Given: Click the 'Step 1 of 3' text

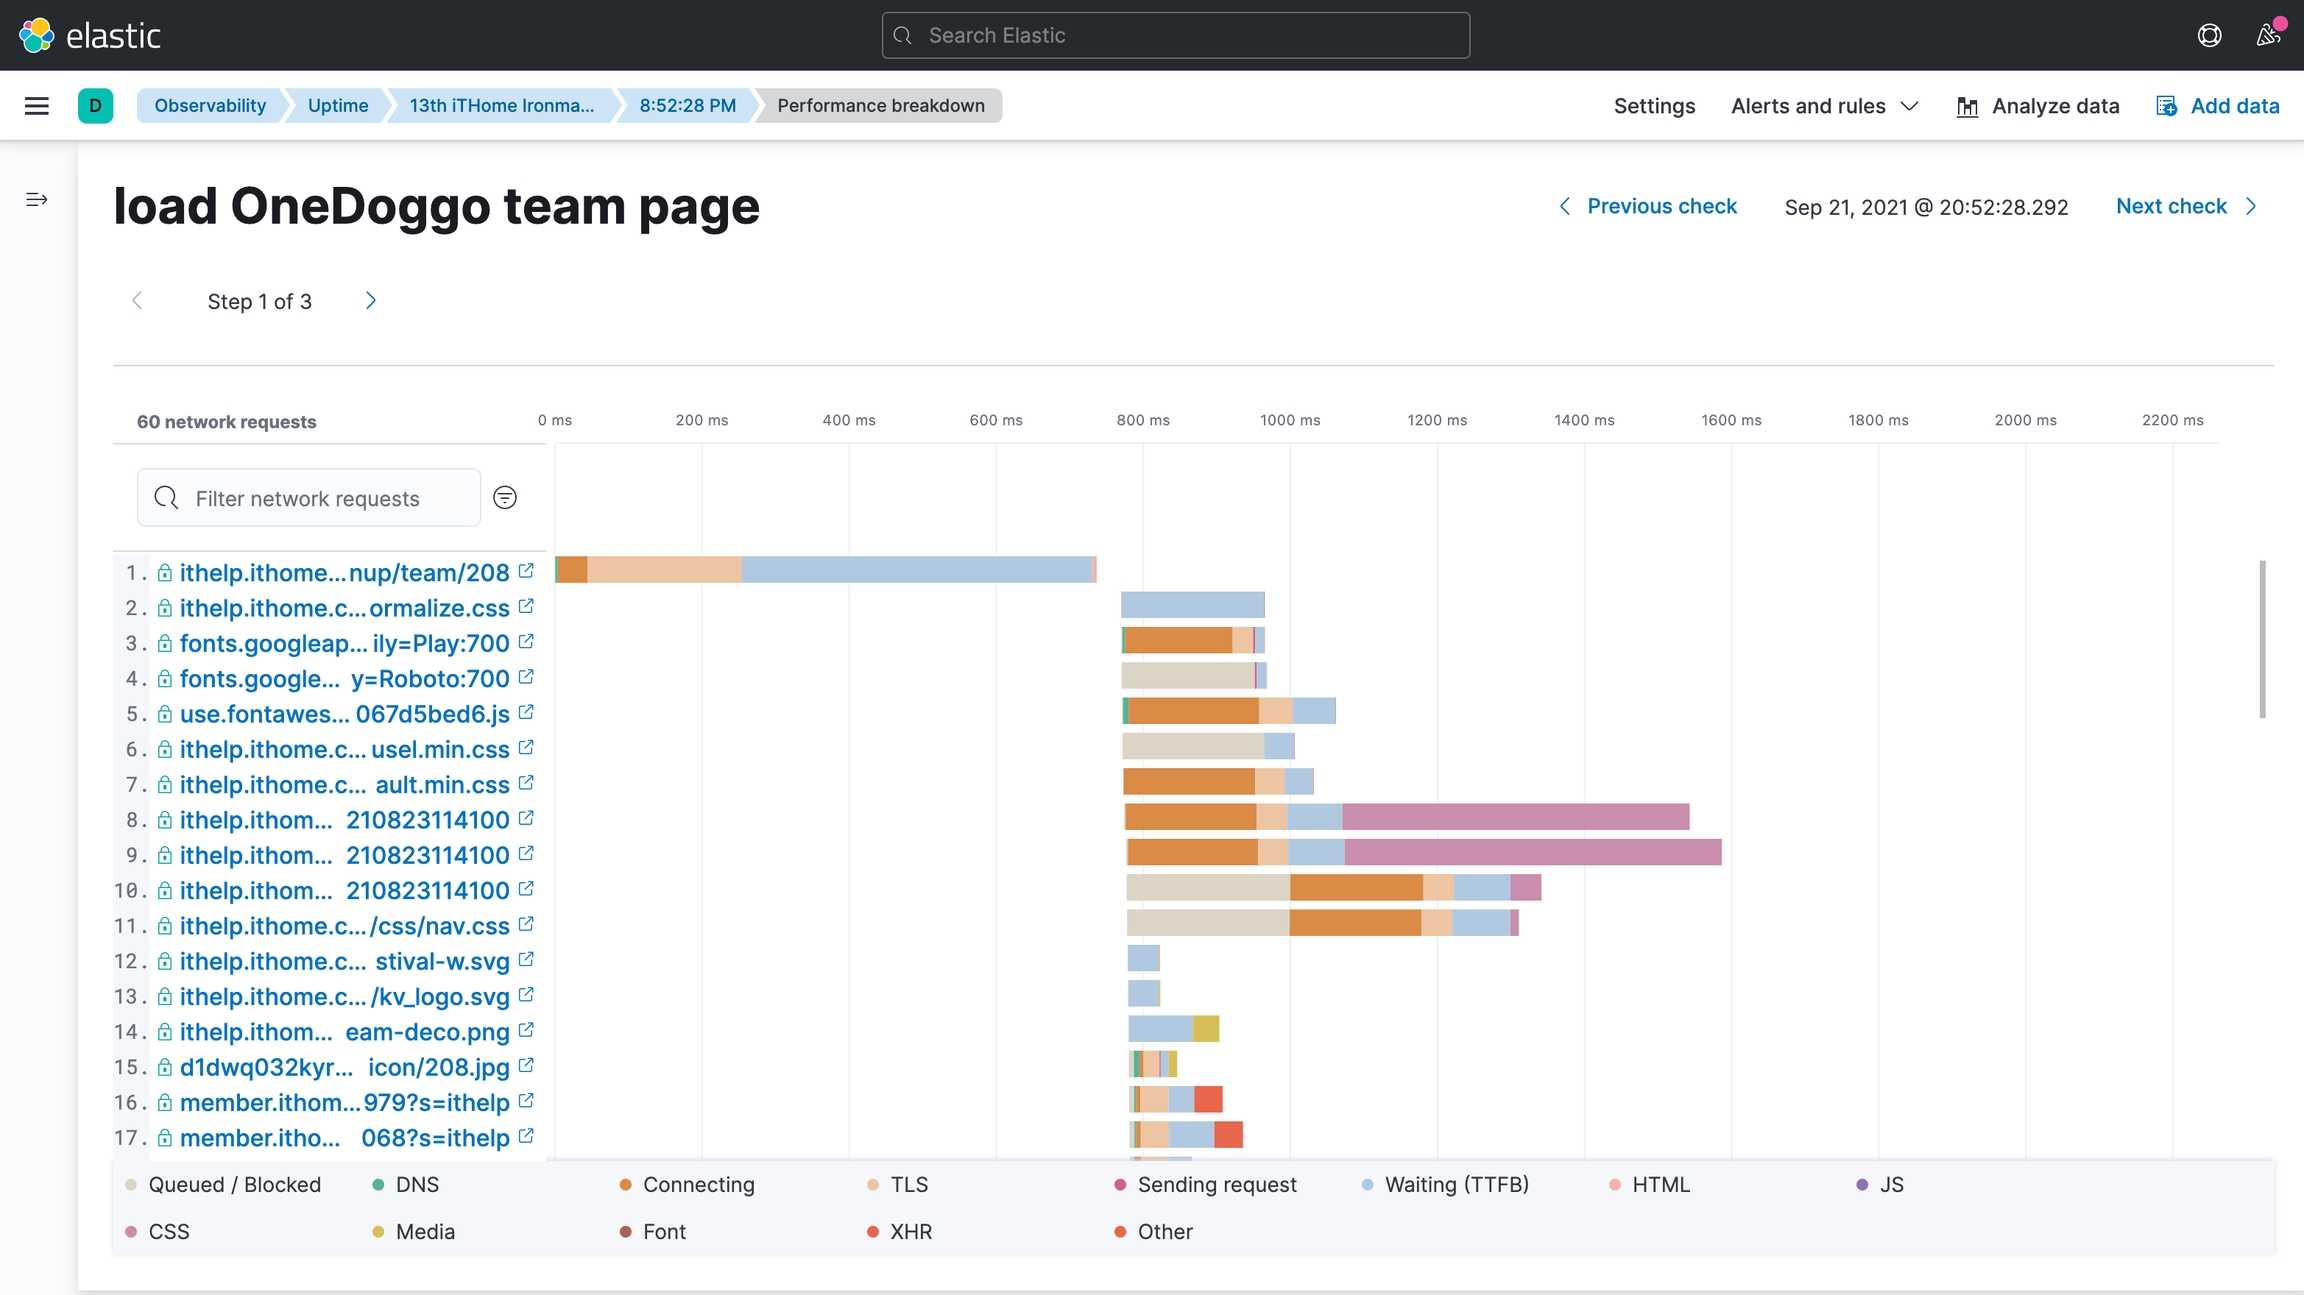Looking at the screenshot, I should [x=260, y=301].
